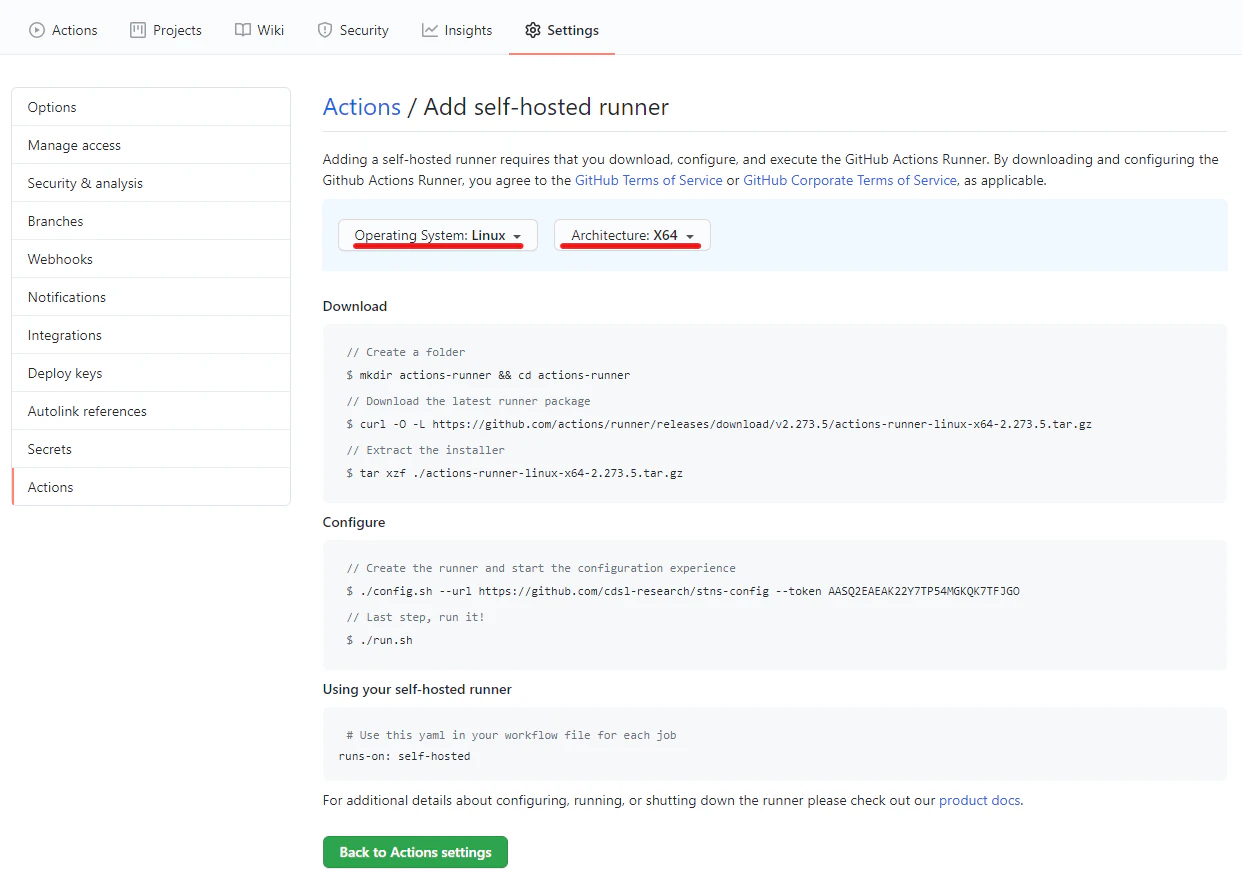Click the Configure section heading
The height and width of the screenshot is (872, 1242).
354,522
